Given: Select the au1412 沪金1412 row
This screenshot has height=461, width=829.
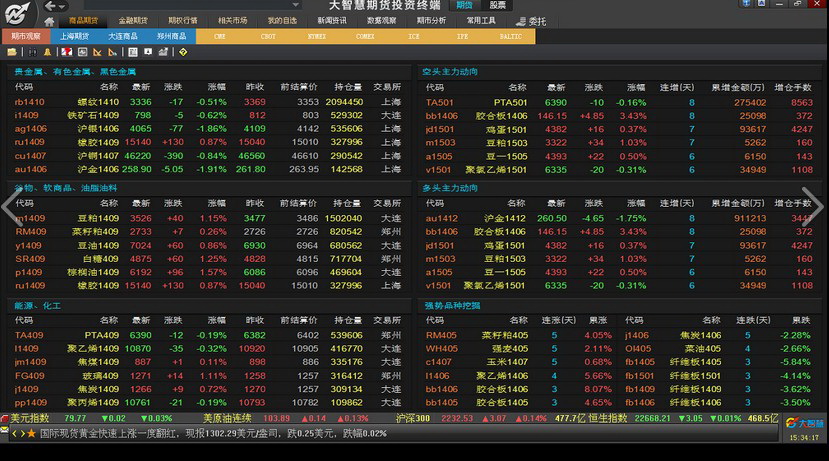Looking at the screenshot, I should pos(620,218).
